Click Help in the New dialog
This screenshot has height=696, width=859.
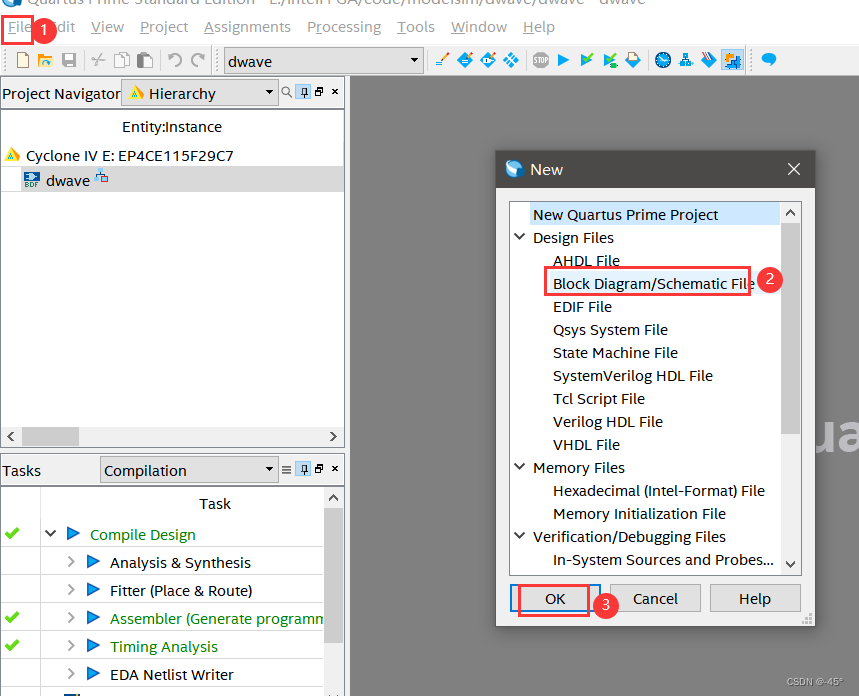[755, 598]
